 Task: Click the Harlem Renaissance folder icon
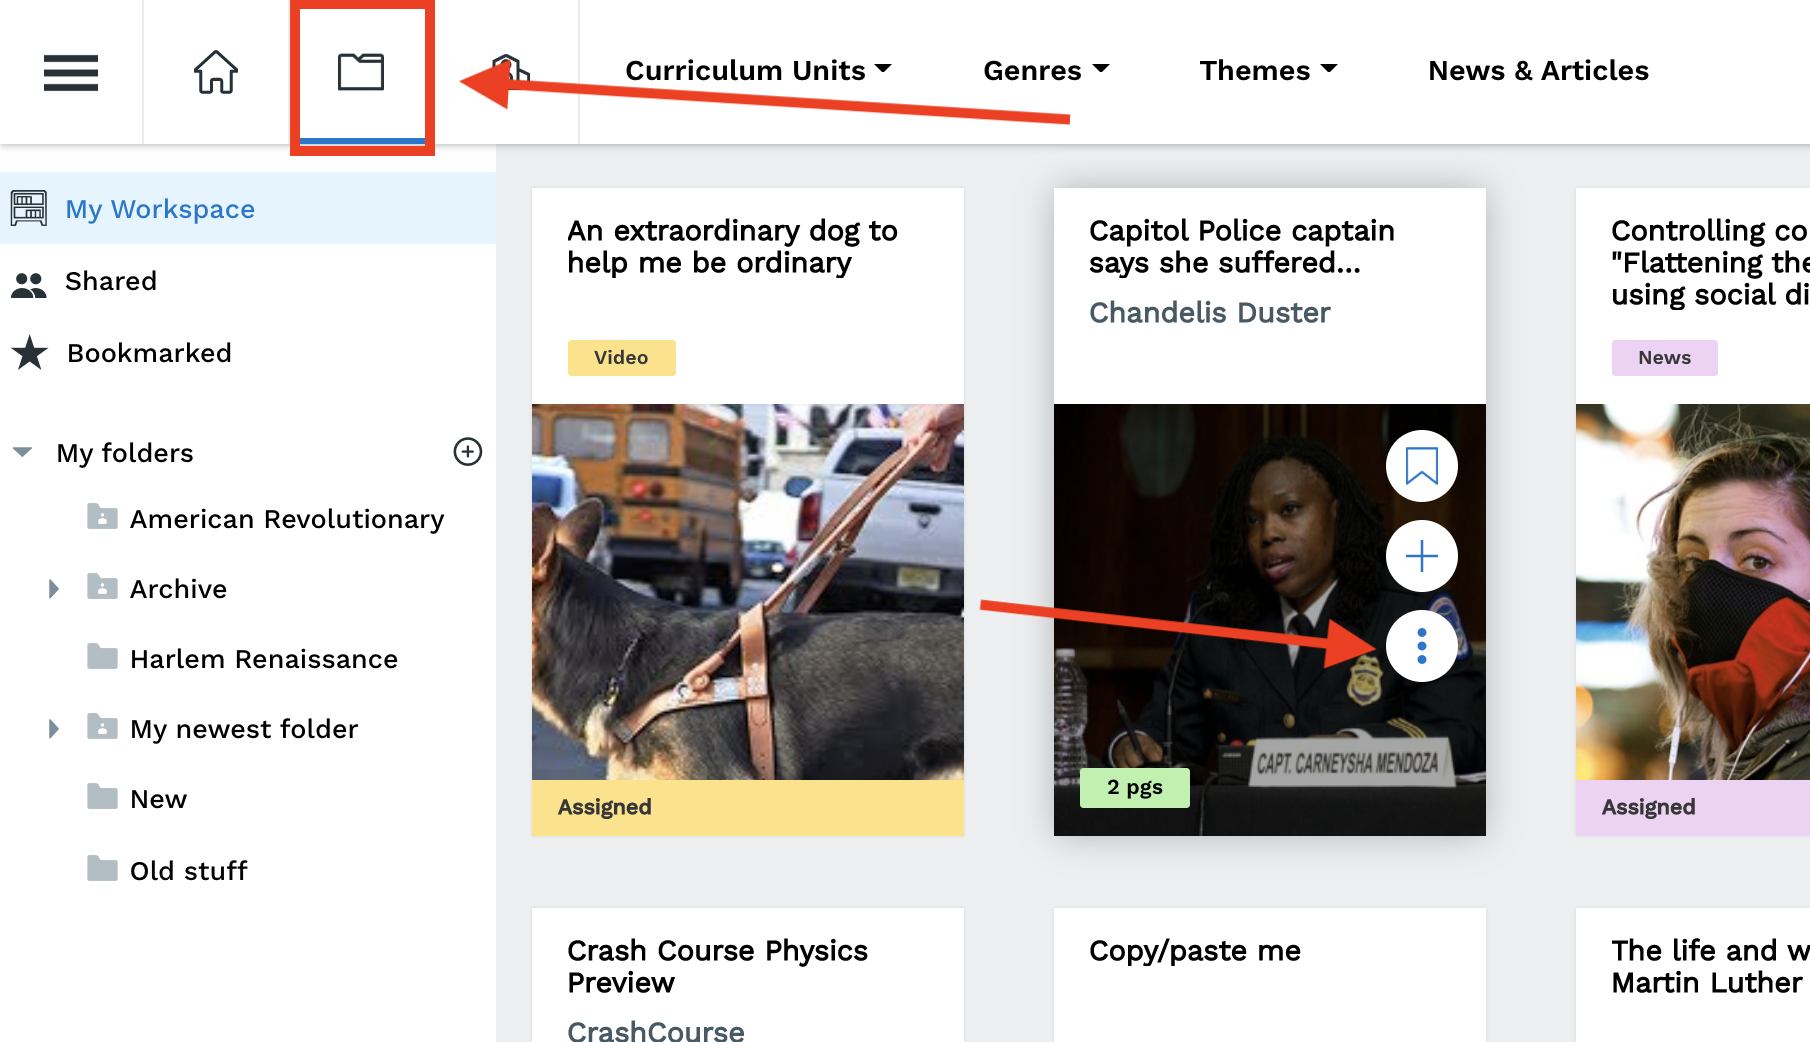coord(102,656)
